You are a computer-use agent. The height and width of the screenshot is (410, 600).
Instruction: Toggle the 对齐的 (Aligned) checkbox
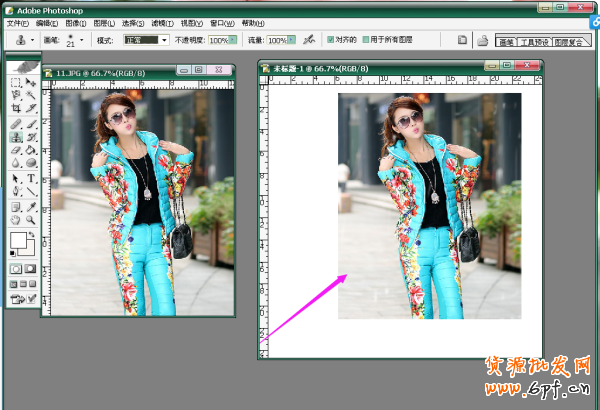coord(333,40)
